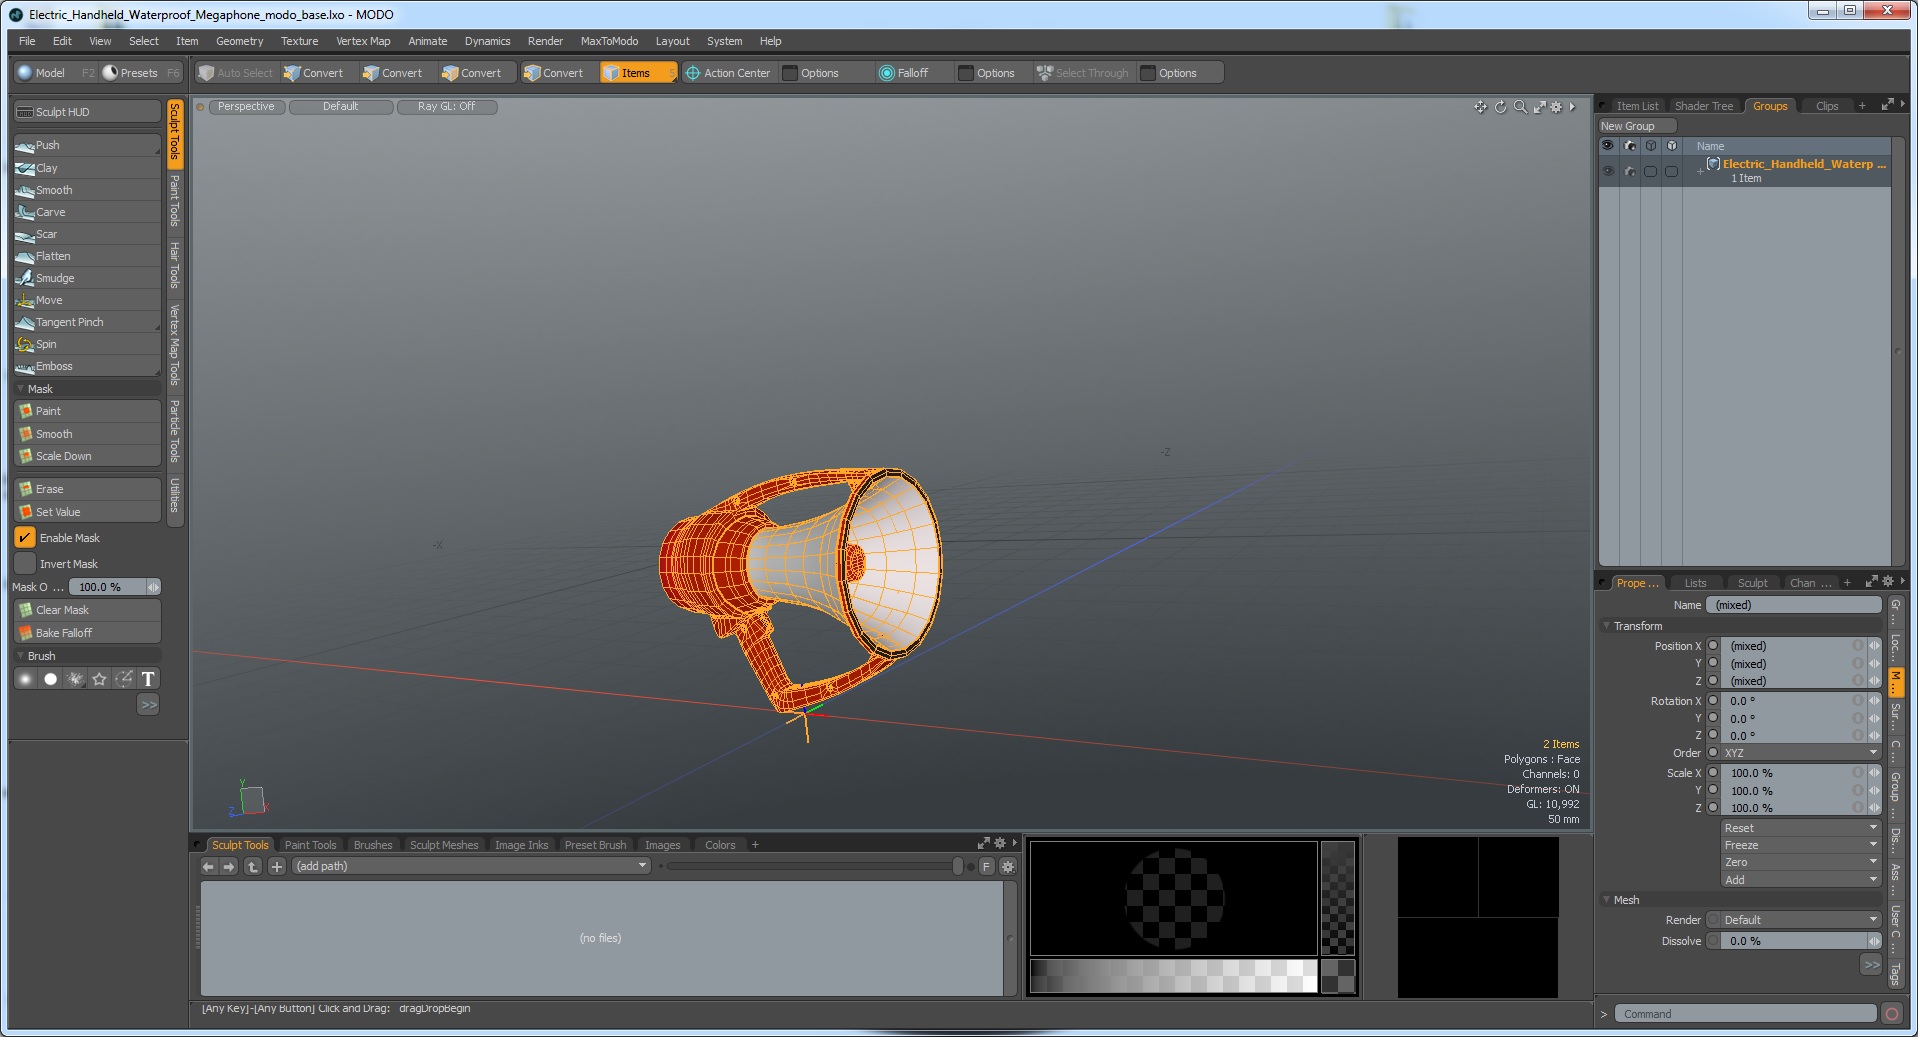Select the Push sculpt tool
1920x1040 pixels.
click(x=87, y=146)
